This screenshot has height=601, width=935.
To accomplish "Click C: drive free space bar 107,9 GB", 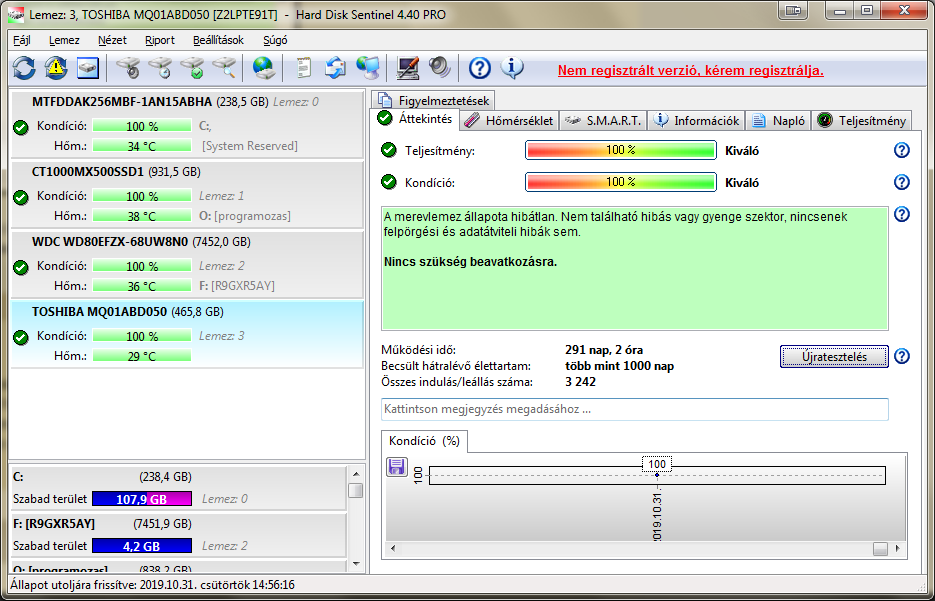I will [142, 498].
